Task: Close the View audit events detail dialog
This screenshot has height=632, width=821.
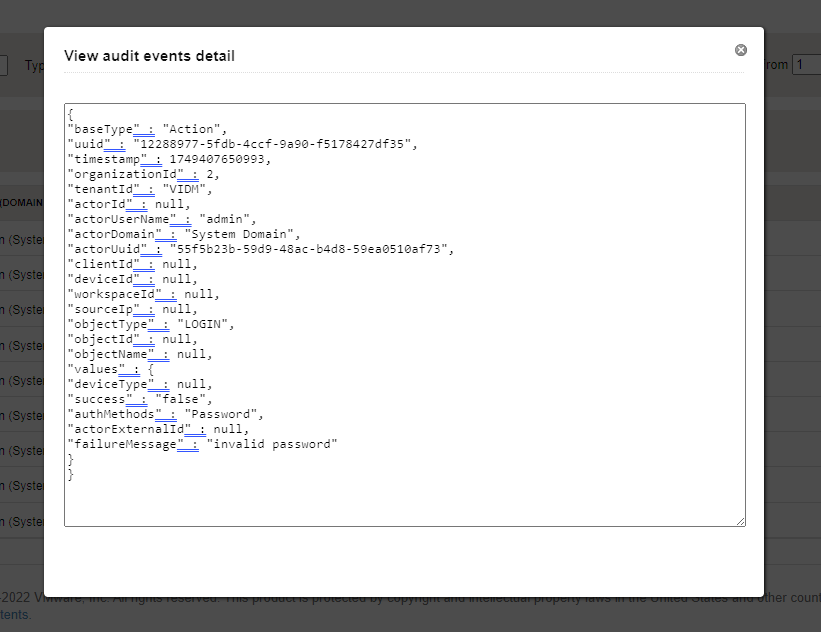Action: [x=740, y=49]
